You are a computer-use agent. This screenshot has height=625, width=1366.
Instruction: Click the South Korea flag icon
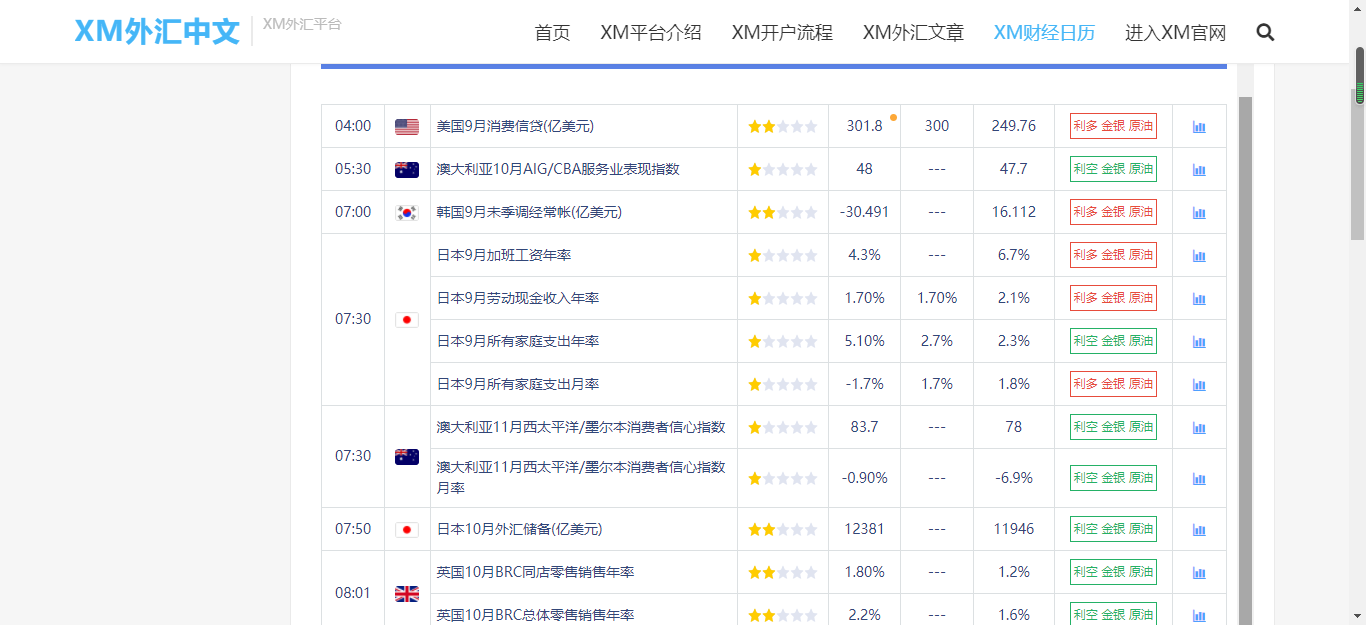(407, 212)
